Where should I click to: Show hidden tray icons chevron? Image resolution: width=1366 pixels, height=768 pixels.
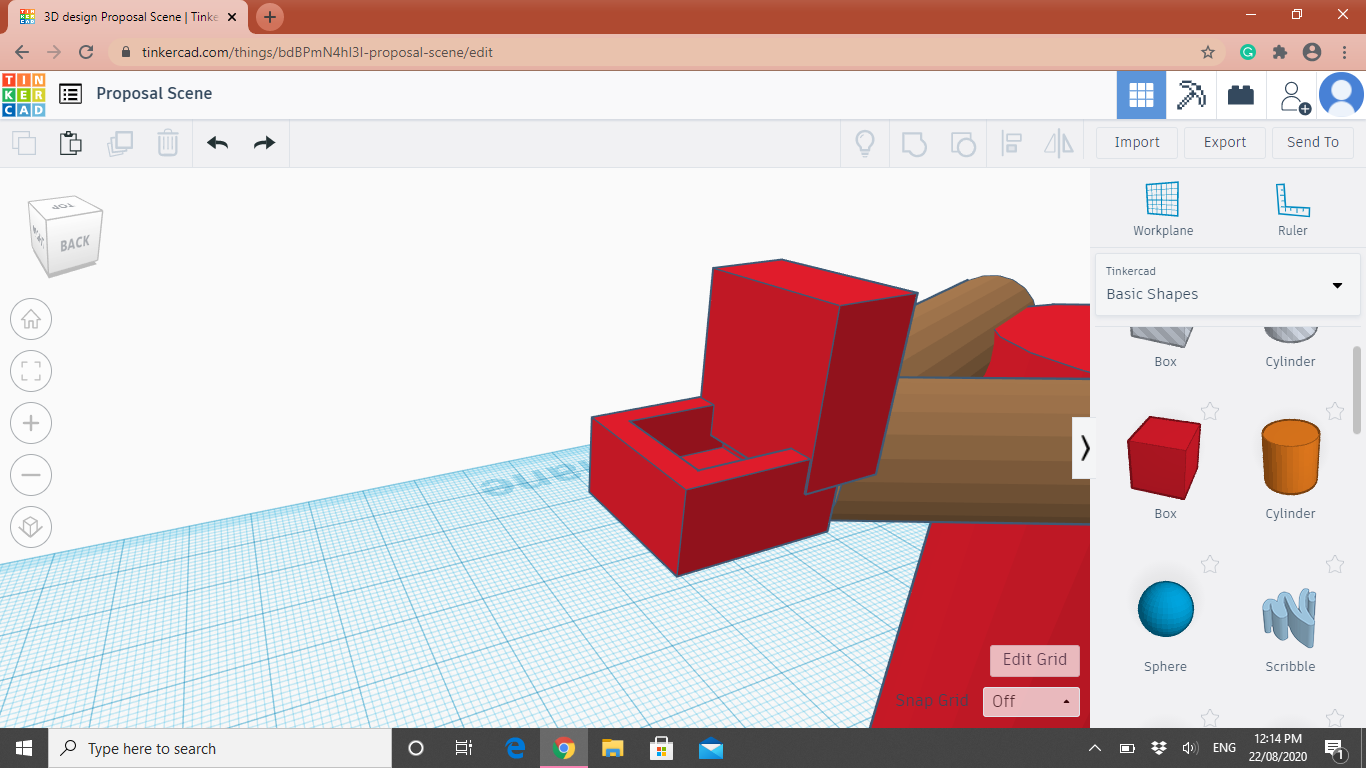pyautogui.click(x=1097, y=748)
